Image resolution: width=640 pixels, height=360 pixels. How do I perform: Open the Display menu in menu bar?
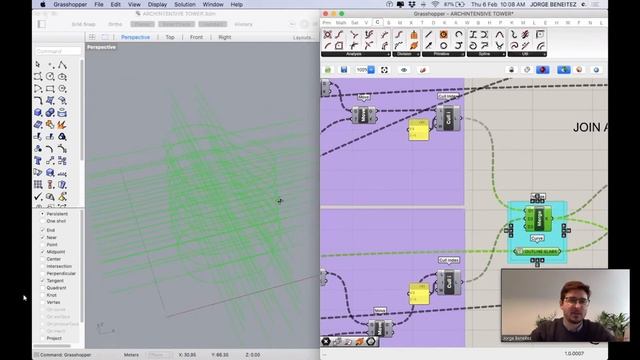point(157,4)
